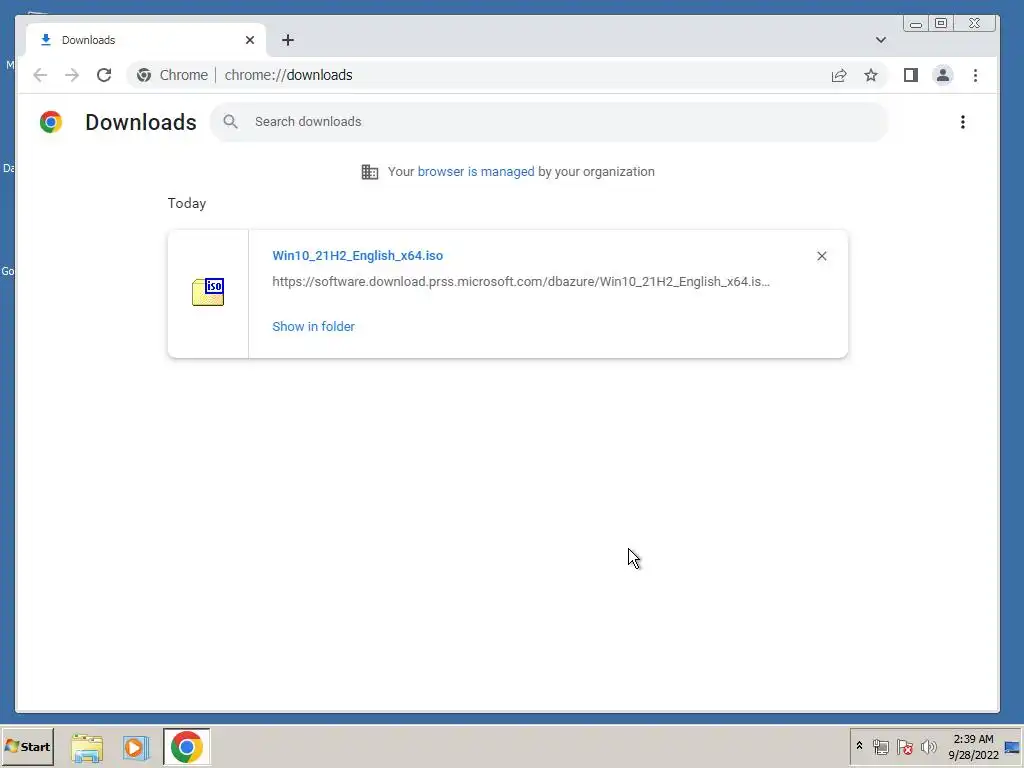This screenshot has height=768, width=1024.
Task: Click the search magnifier icon
Action: [x=230, y=121]
